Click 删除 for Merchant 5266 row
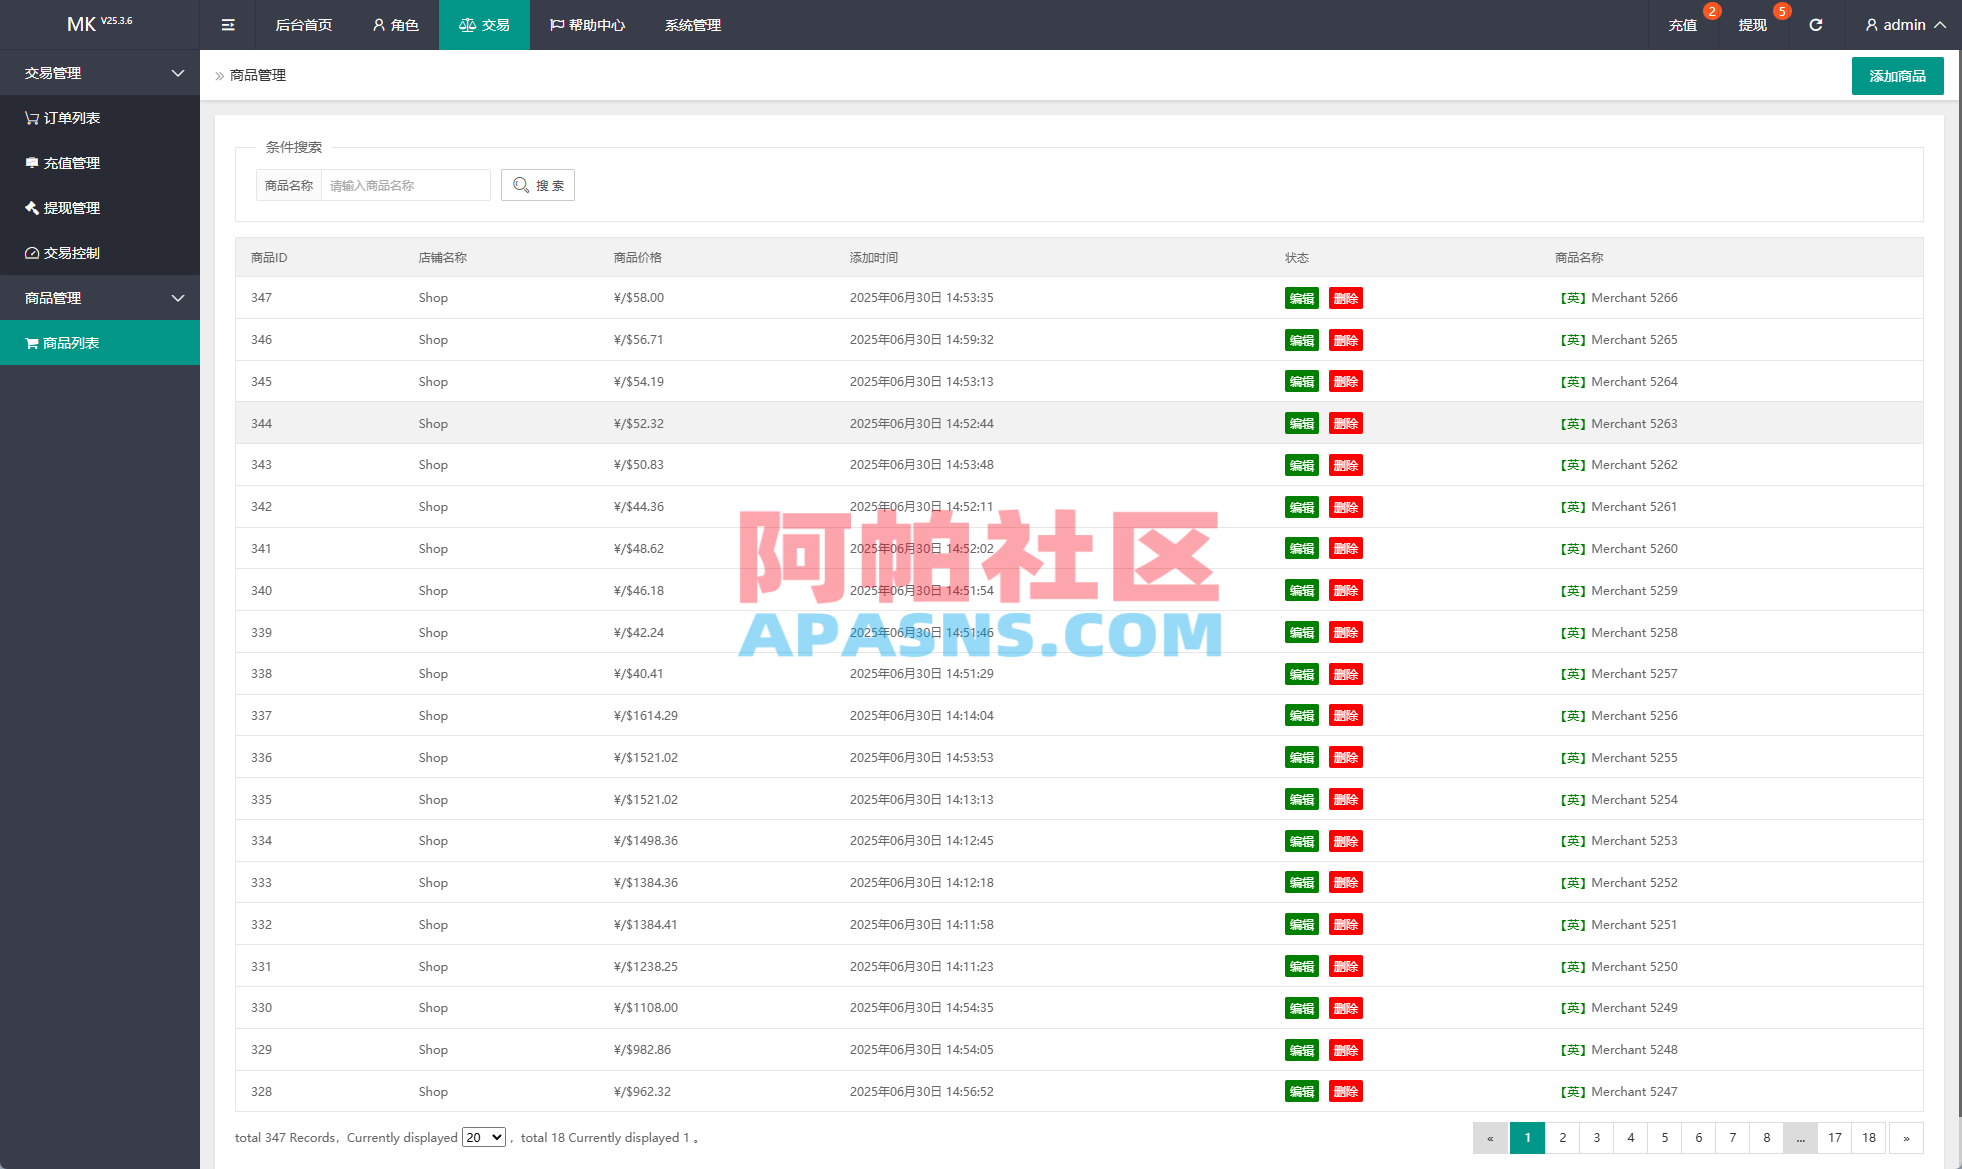 (x=1345, y=297)
